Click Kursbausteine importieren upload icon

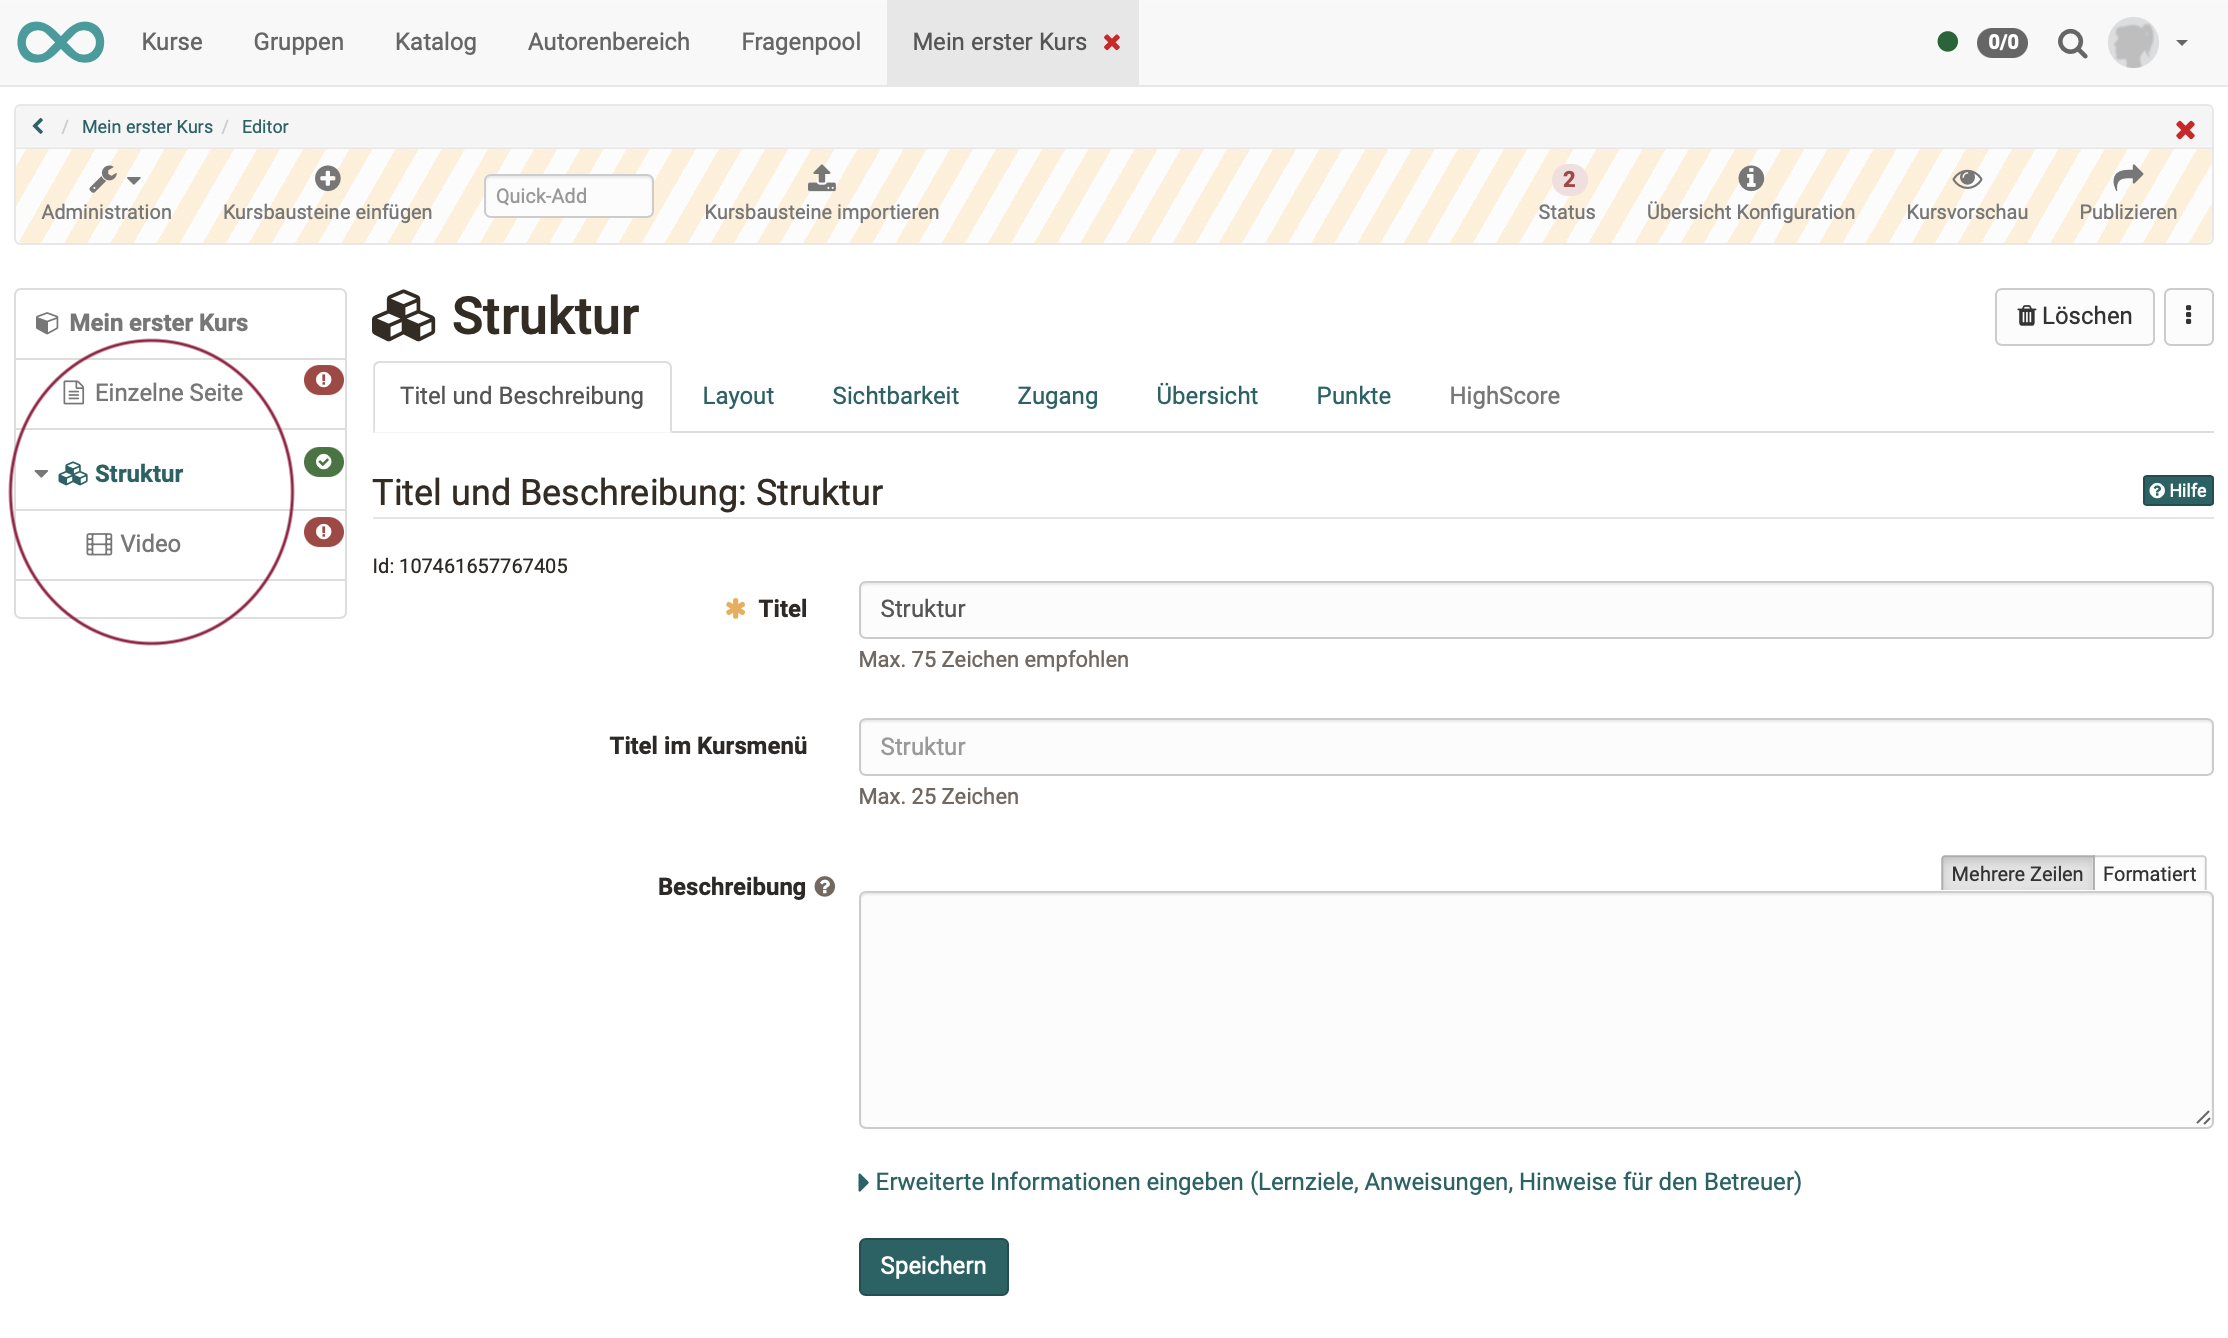pyautogui.click(x=821, y=179)
